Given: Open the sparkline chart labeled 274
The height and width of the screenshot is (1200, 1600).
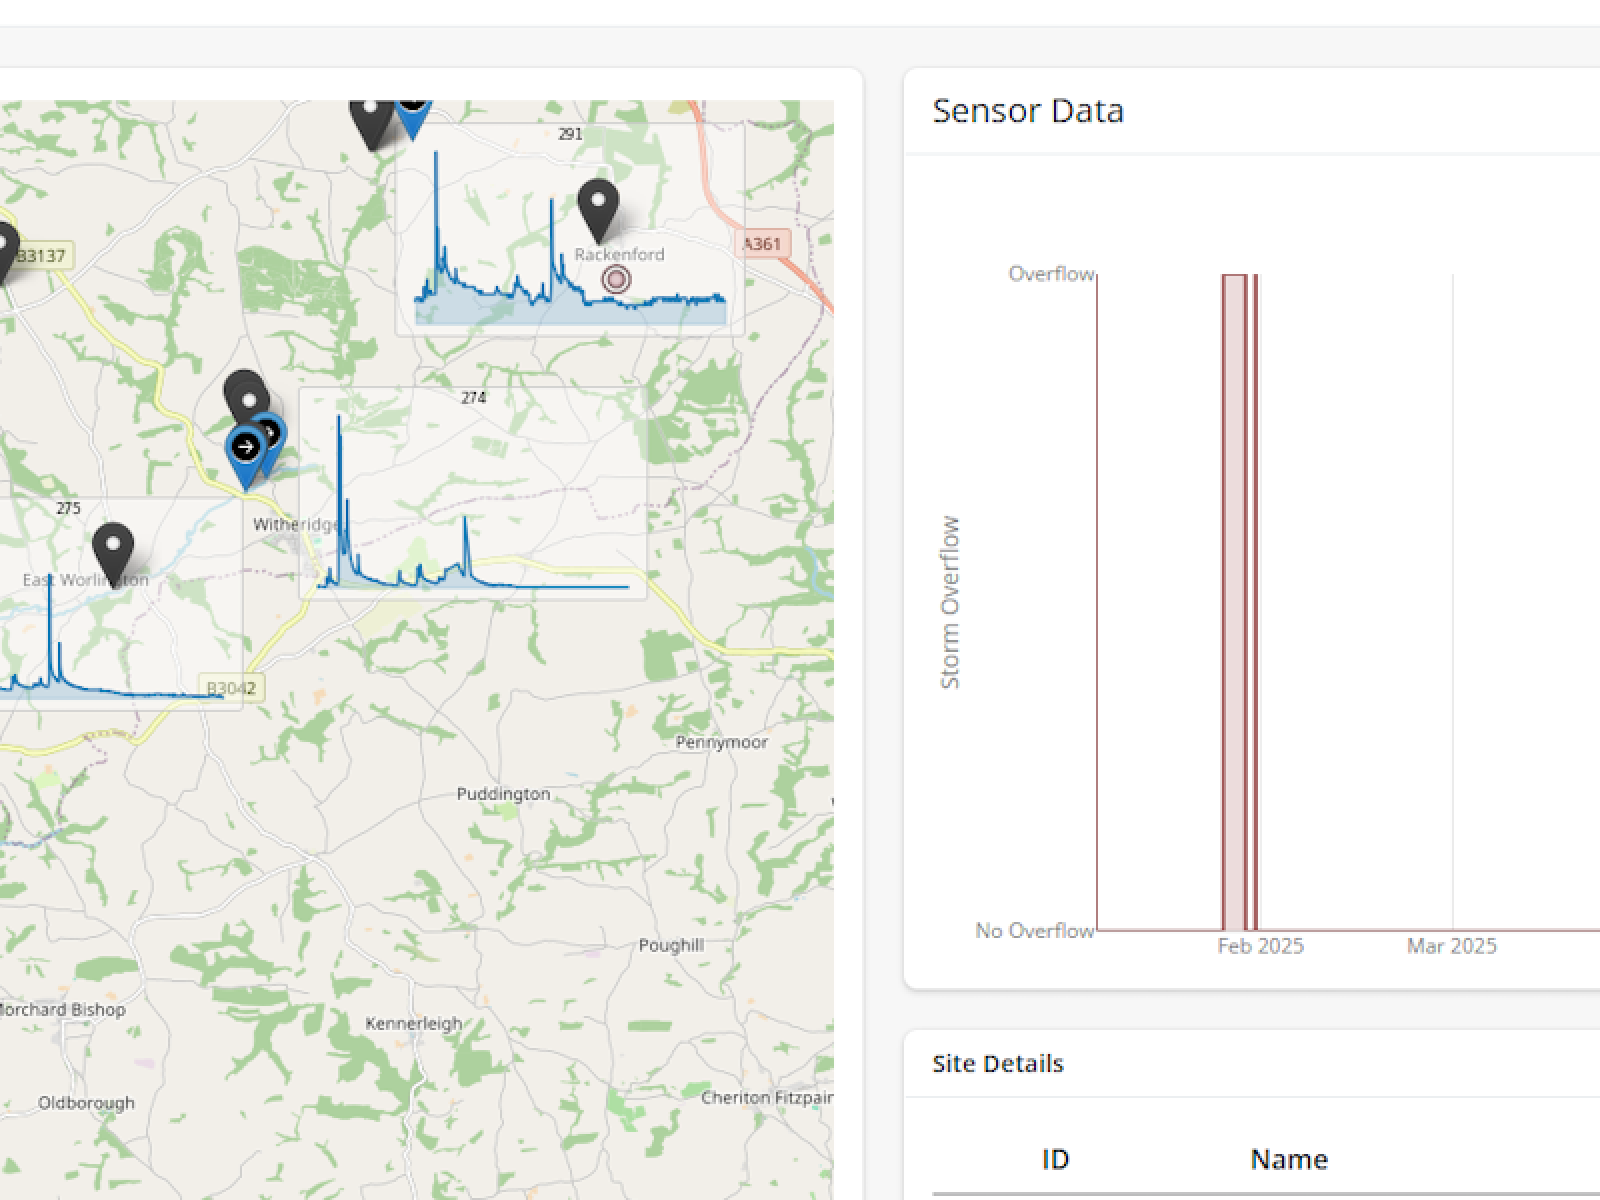Looking at the screenshot, I should coord(472,493).
